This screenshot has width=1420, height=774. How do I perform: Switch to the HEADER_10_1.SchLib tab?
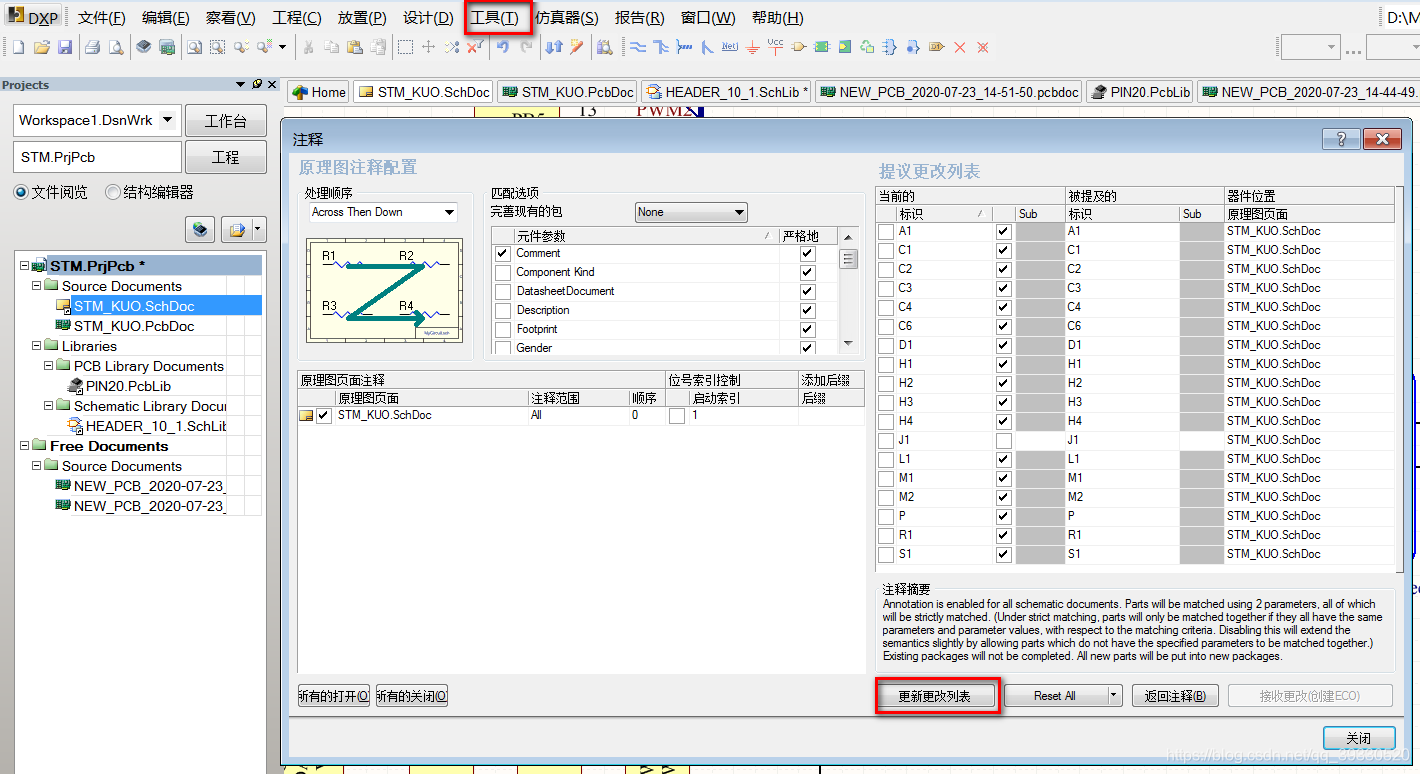coord(726,92)
